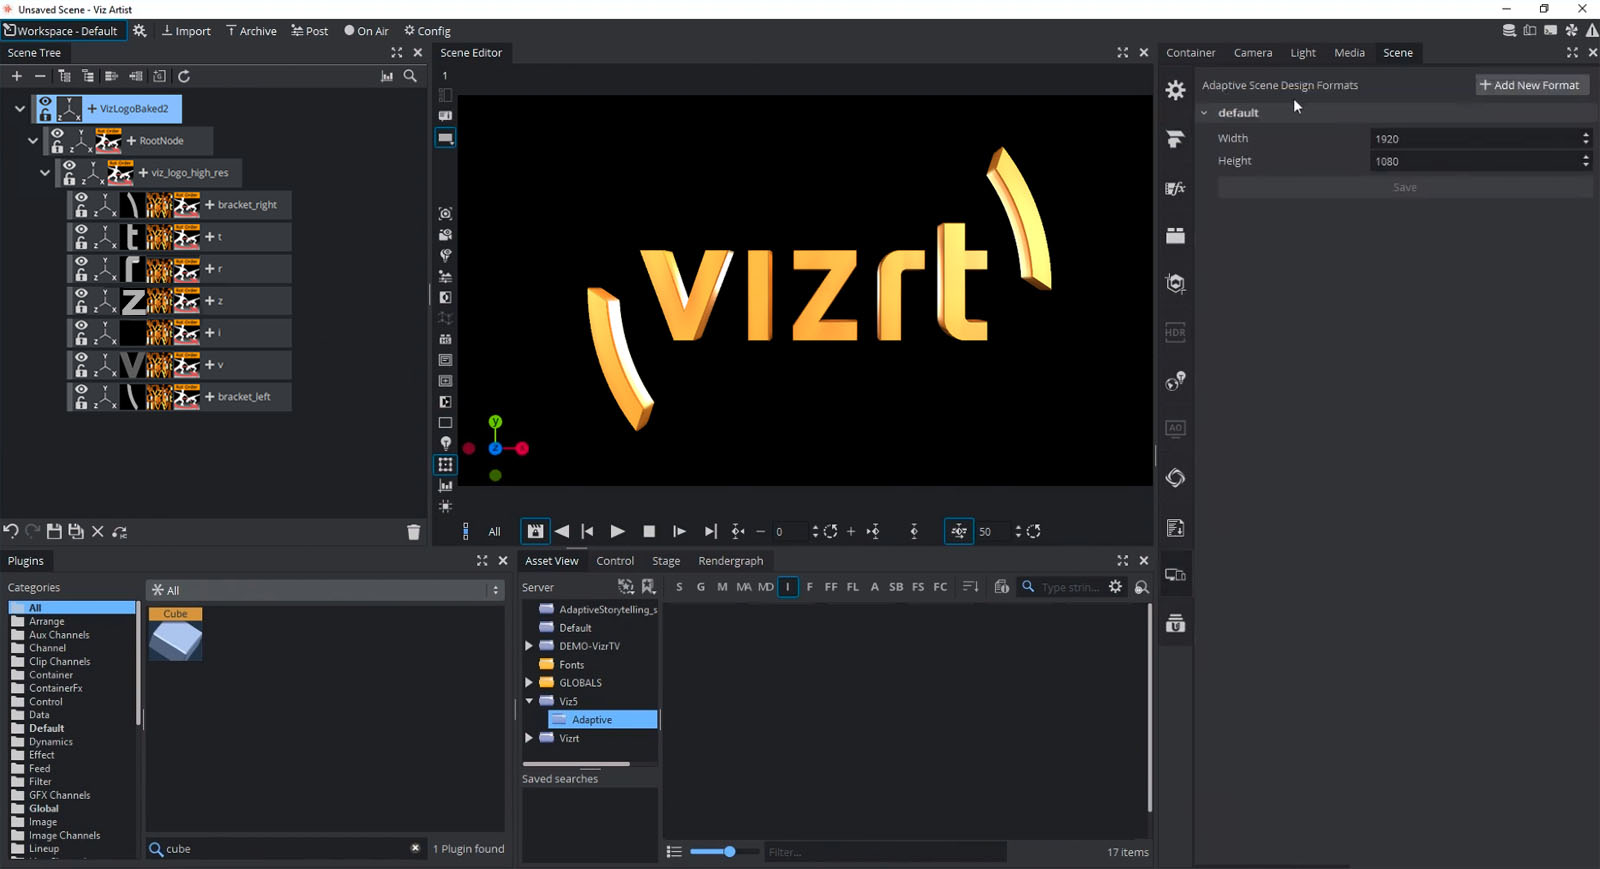This screenshot has height=869, width=1600.
Task: Open the Config menu
Action: pos(427,31)
